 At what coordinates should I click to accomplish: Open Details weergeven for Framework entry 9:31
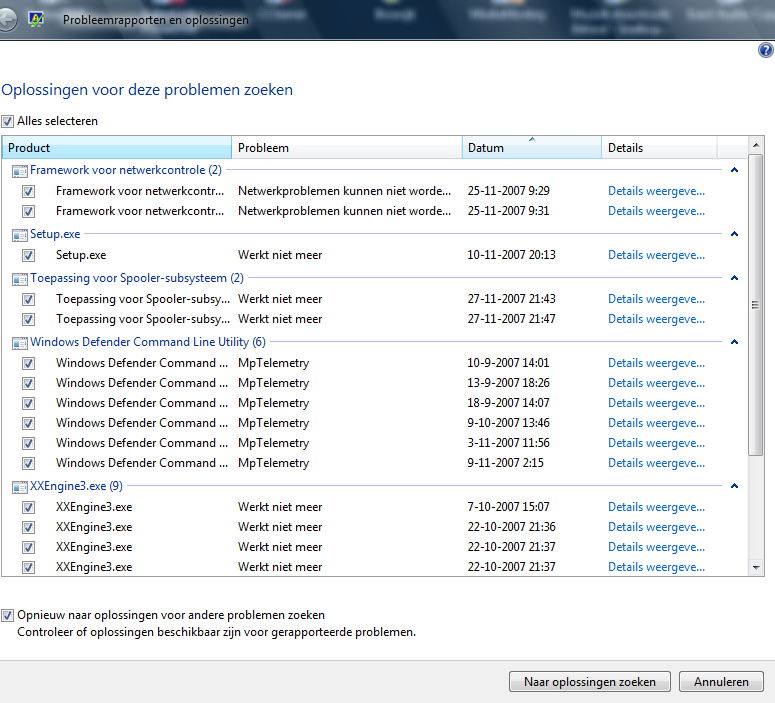[656, 211]
